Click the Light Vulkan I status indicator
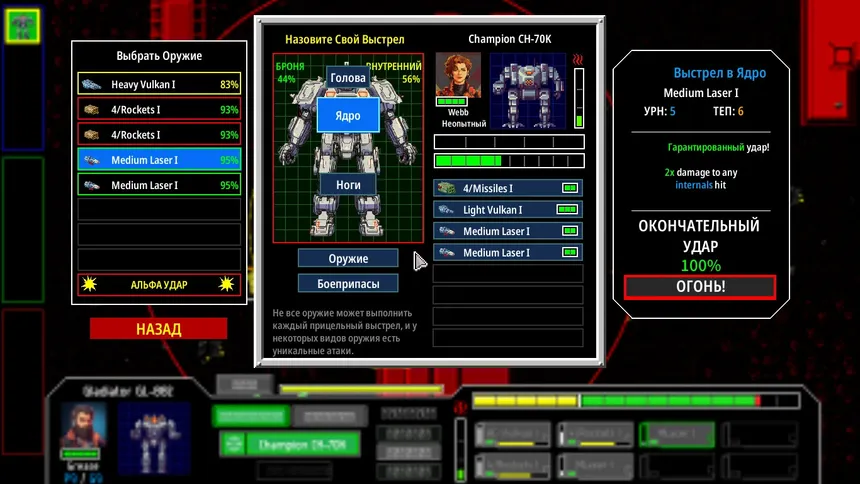This screenshot has width=860, height=484. tap(567, 210)
